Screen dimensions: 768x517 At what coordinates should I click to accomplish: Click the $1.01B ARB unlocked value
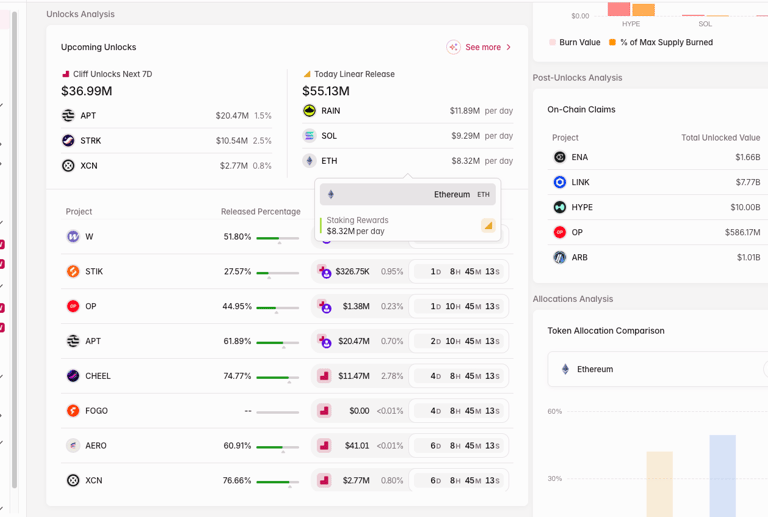point(748,257)
